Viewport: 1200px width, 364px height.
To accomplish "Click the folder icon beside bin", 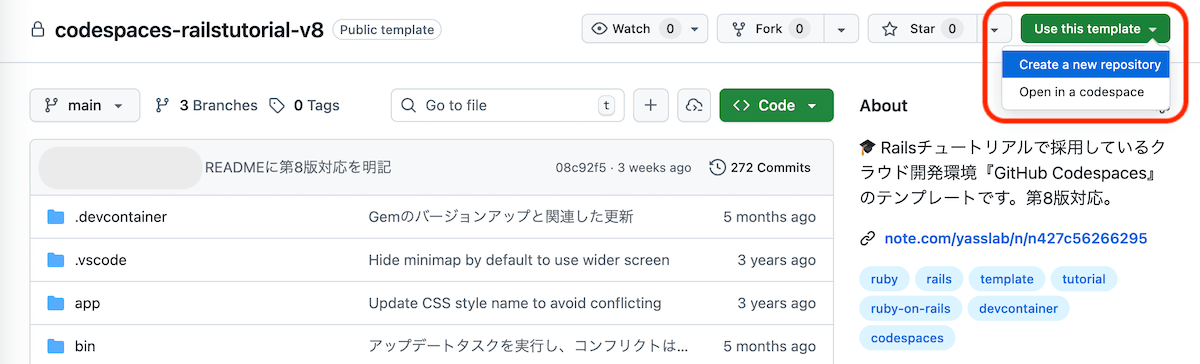I will tap(55, 346).
